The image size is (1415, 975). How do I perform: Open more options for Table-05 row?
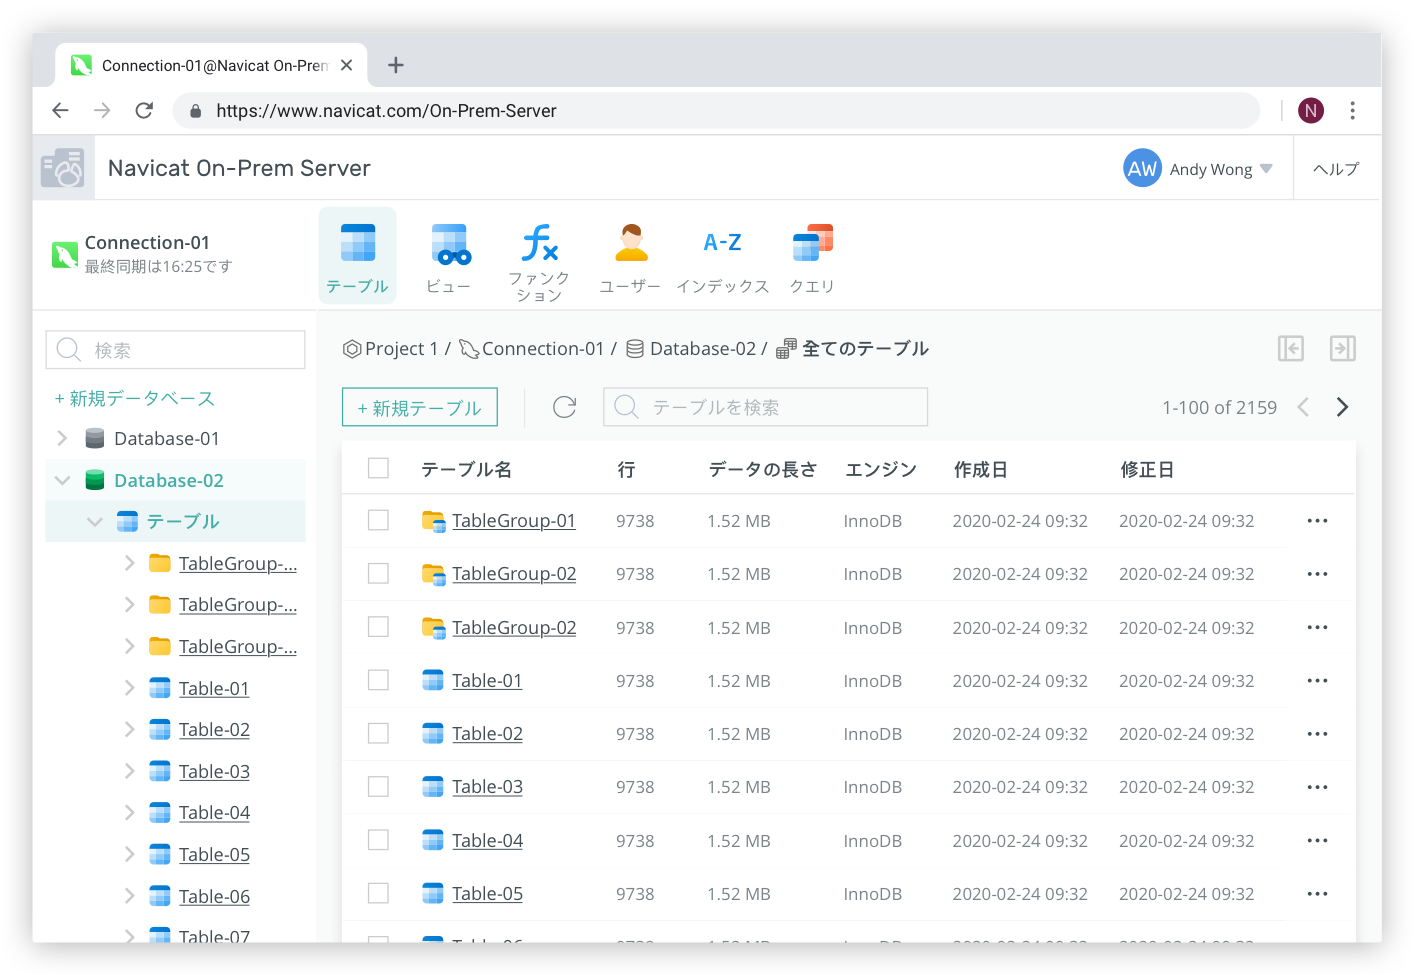[x=1318, y=894]
